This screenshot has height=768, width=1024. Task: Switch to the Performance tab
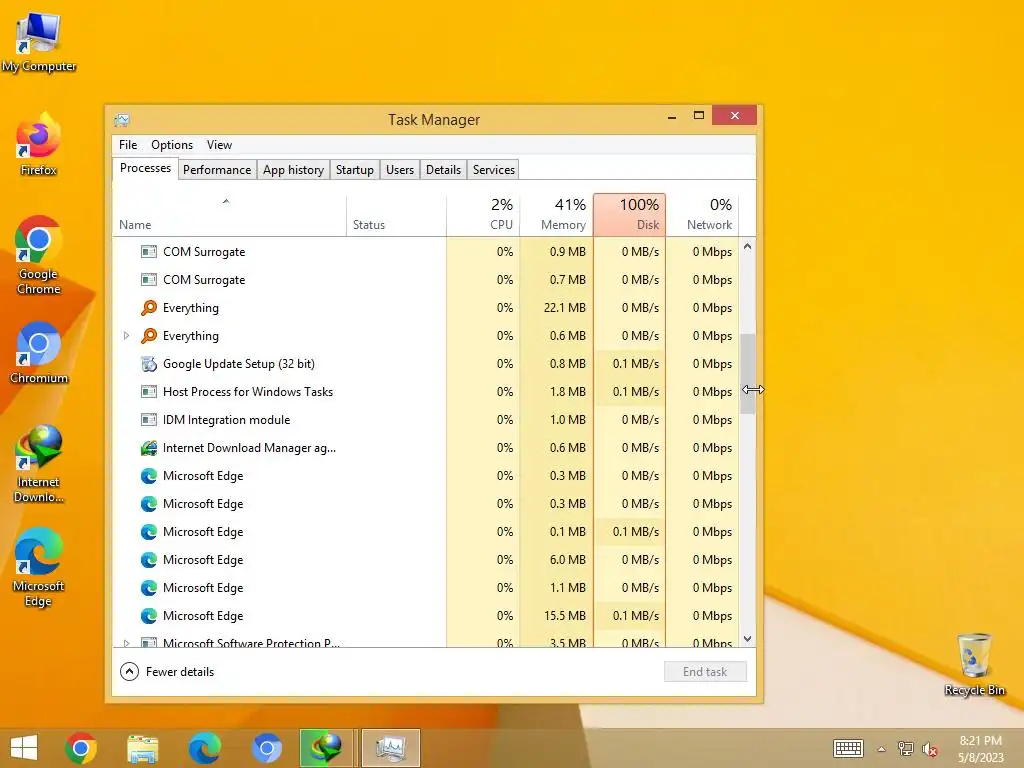coord(217,170)
